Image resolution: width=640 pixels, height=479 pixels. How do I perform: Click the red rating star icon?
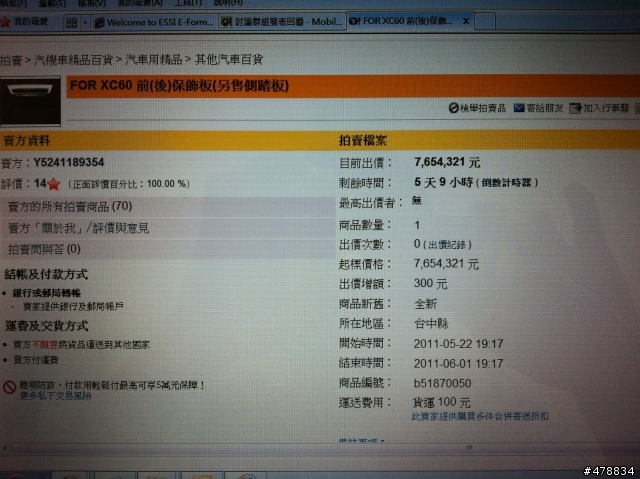click(x=53, y=184)
